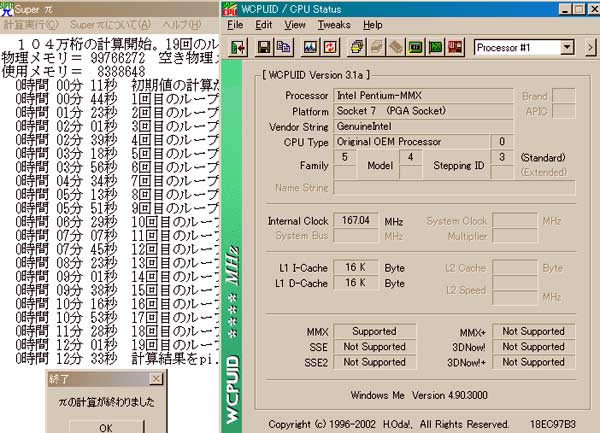Viewport: 600px width, 433px height.
Task: Click the code 18EC97B3 at bottom right
Action: pyautogui.click(x=553, y=424)
